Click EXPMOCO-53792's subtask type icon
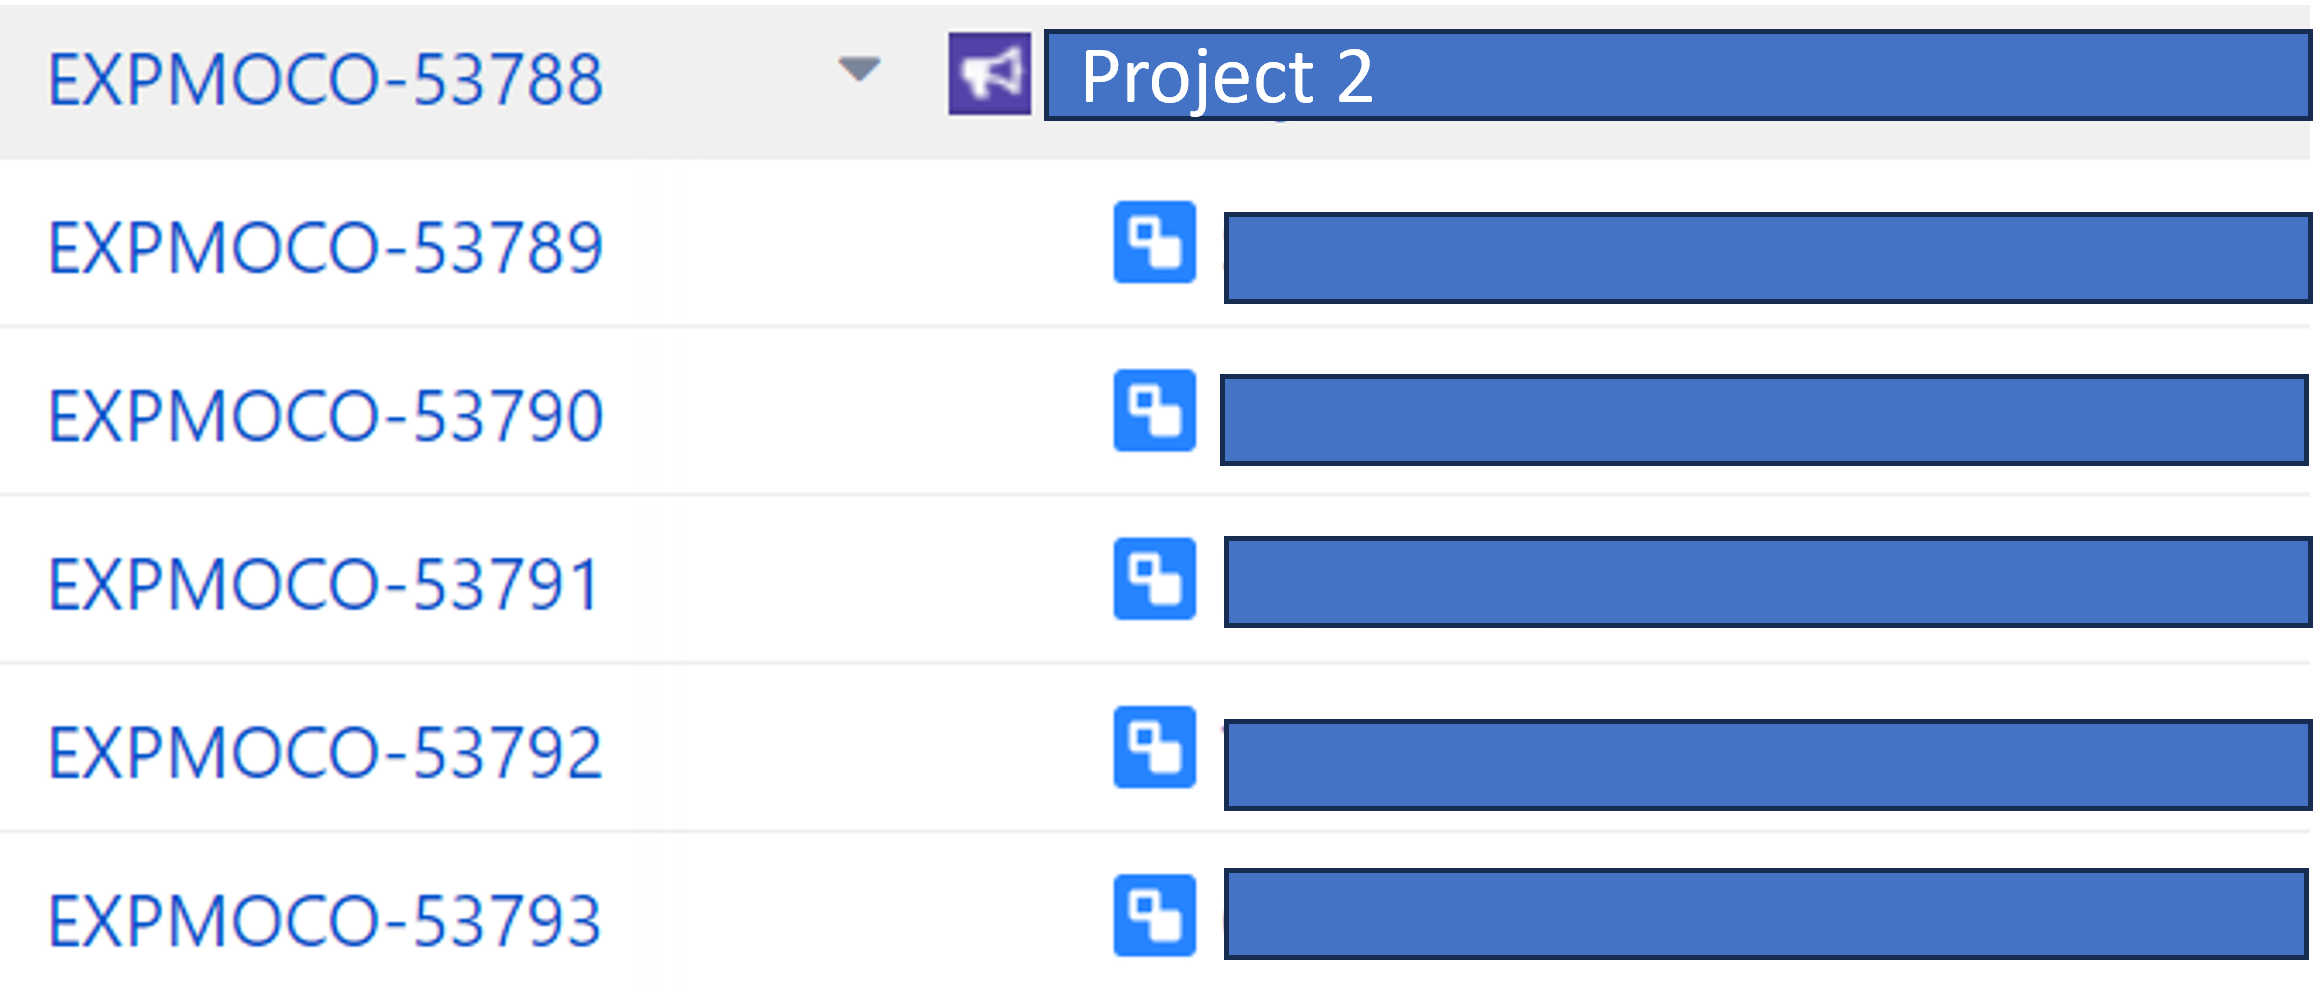This screenshot has width=2313, height=991. click(1154, 748)
